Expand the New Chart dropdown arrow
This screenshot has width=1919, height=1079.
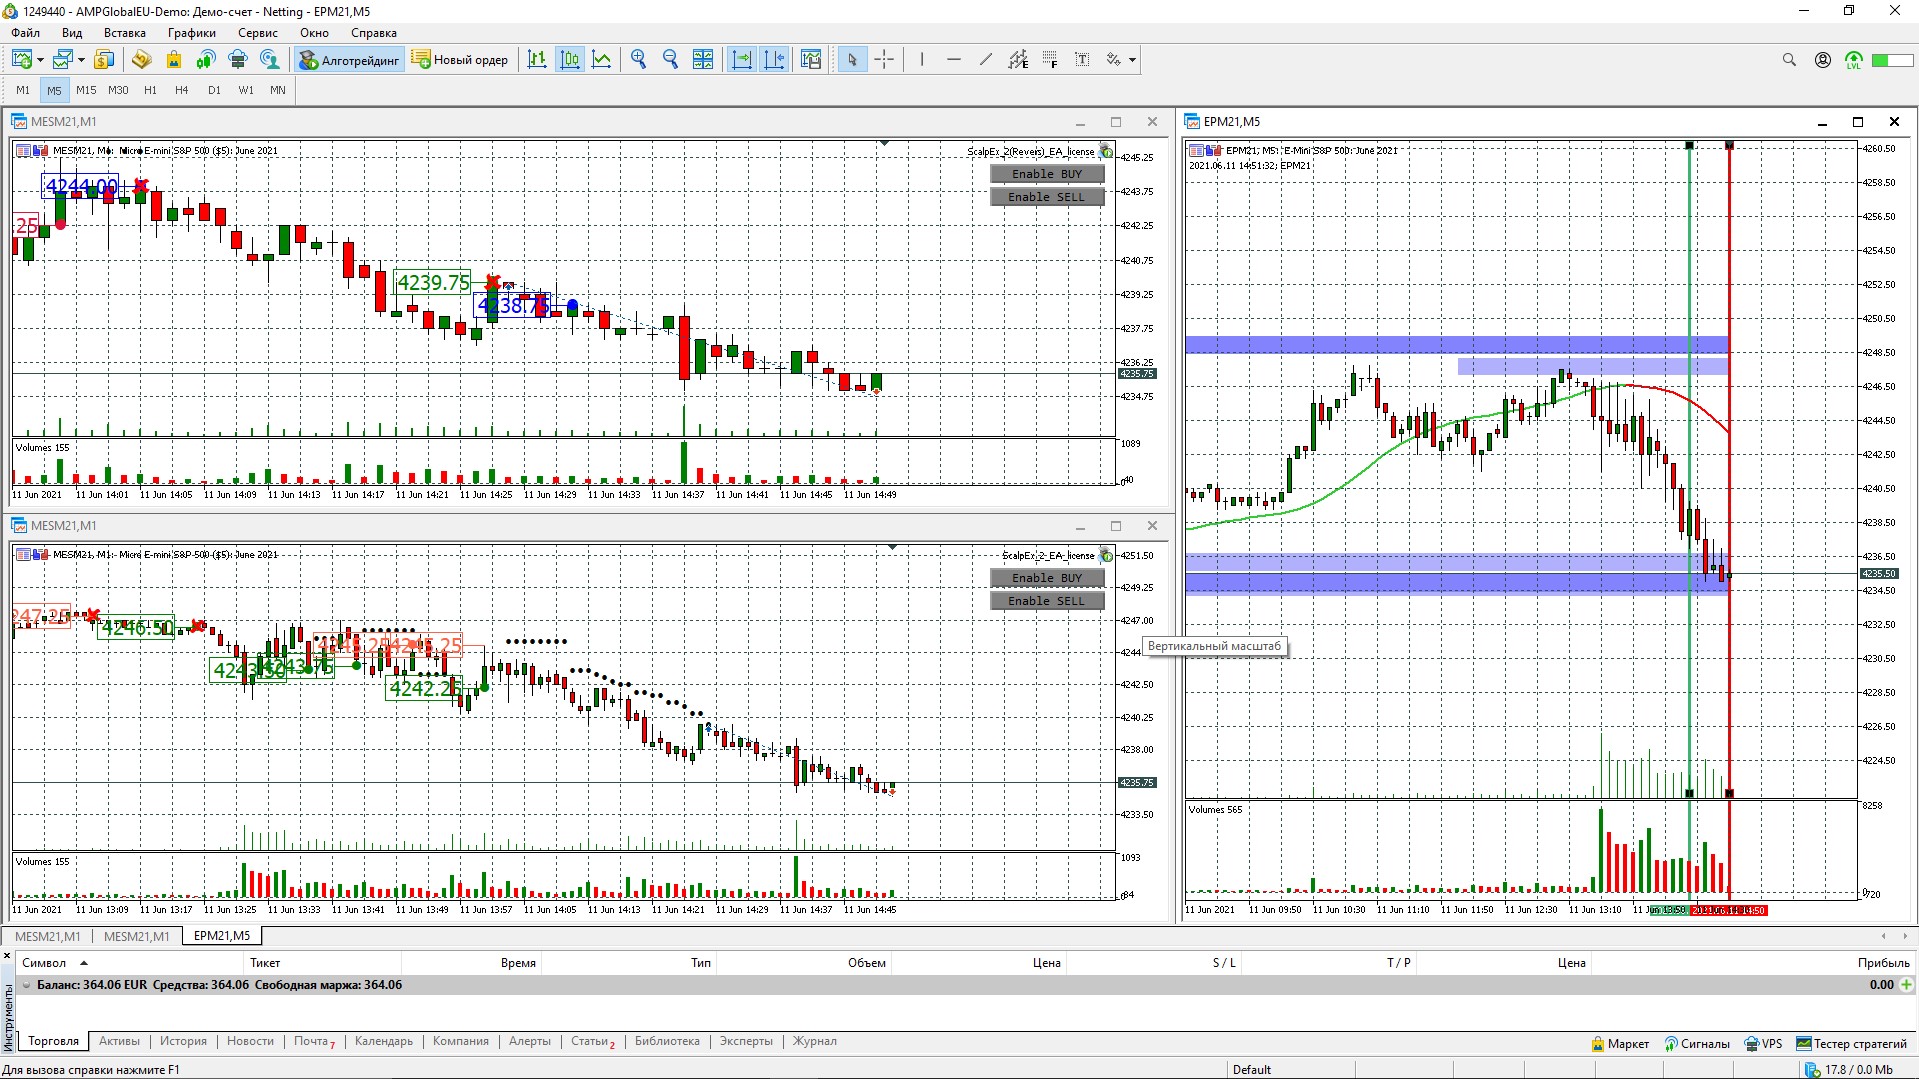coord(40,60)
